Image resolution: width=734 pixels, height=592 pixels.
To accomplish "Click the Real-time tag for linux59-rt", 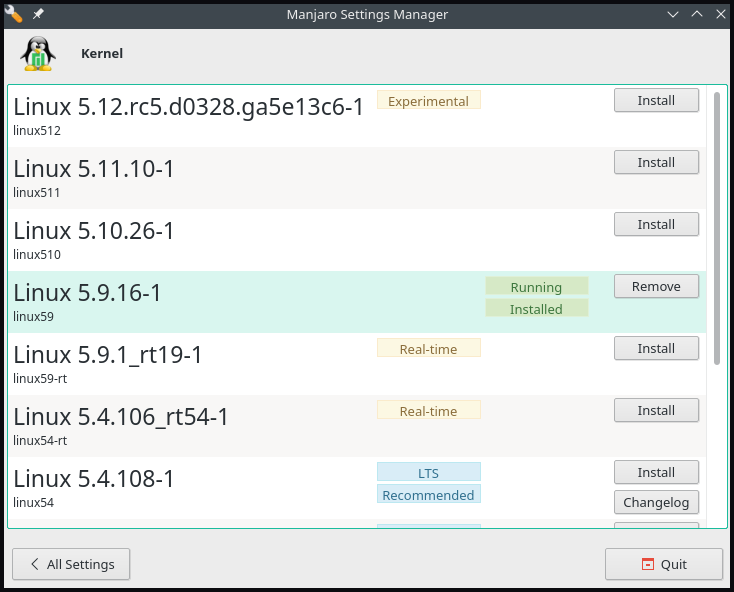I will (429, 348).
